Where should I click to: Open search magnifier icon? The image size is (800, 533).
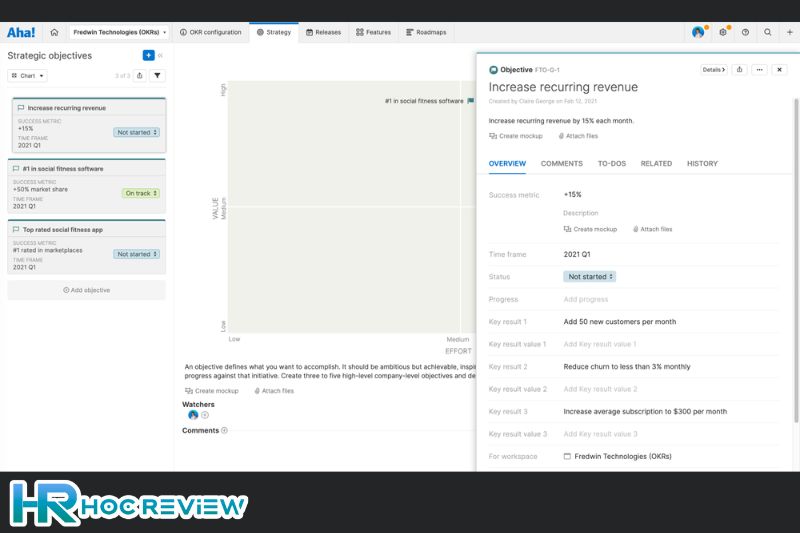[767, 32]
